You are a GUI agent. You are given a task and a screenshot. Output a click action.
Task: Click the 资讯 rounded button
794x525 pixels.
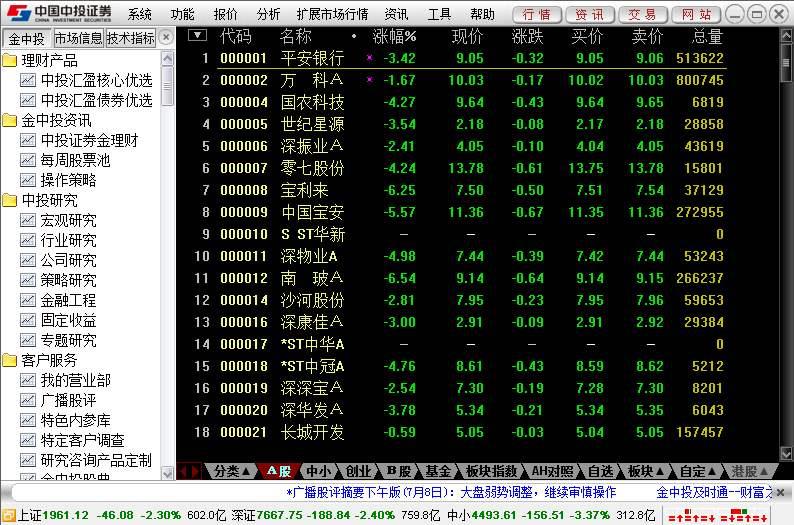[x=590, y=15]
